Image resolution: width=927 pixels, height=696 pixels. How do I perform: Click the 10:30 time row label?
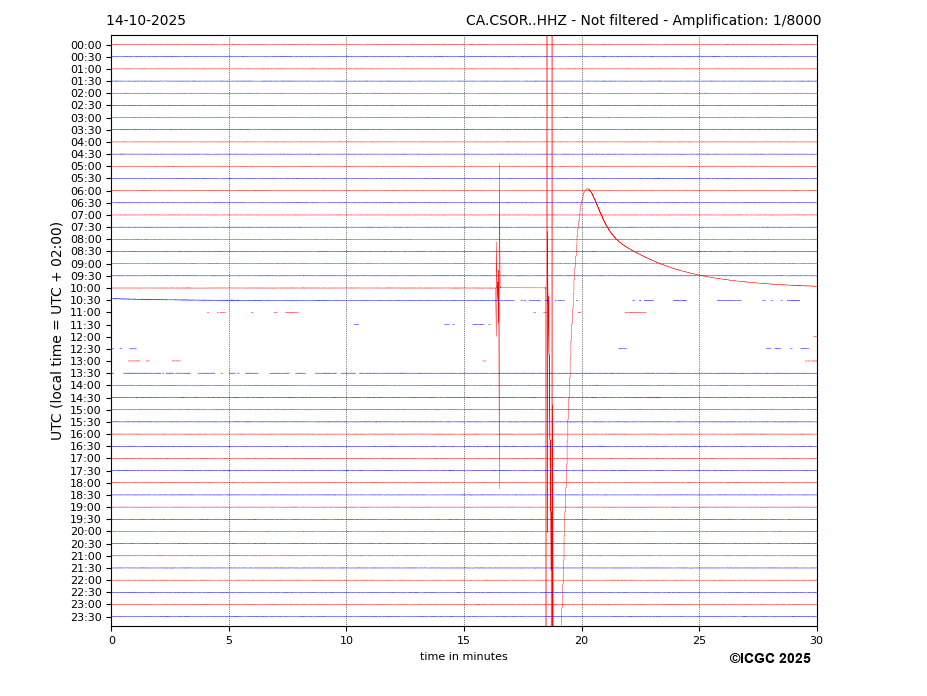86,301
